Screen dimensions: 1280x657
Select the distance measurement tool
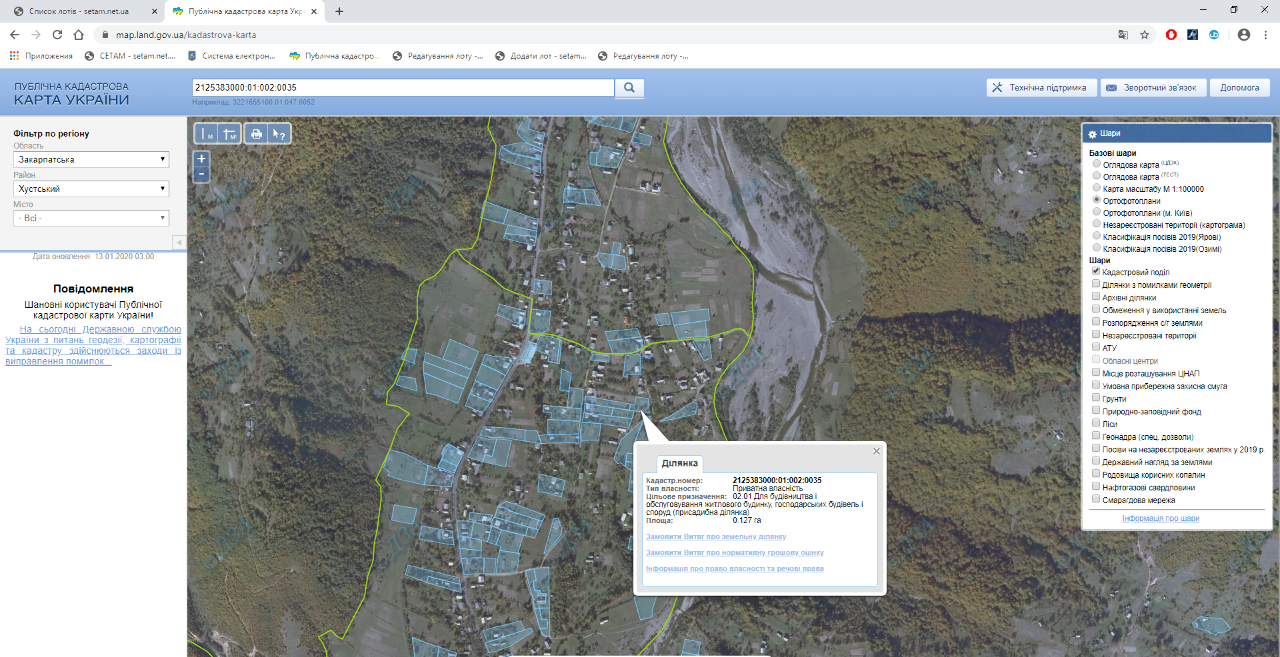[207, 134]
